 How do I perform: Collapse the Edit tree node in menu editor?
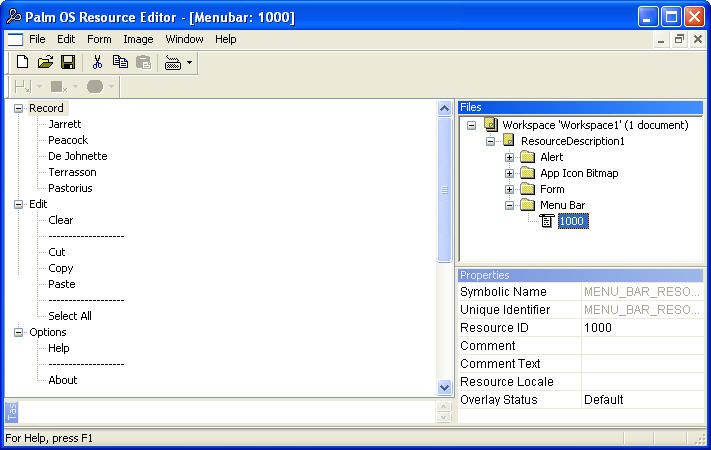click(19, 204)
